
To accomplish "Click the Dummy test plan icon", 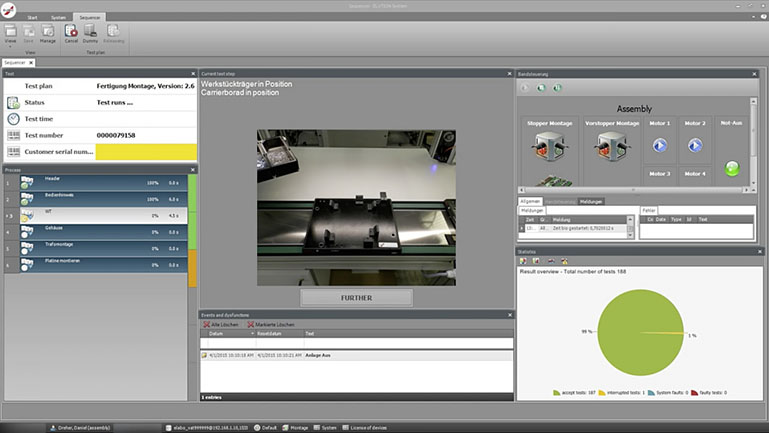I will click(90, 32).
